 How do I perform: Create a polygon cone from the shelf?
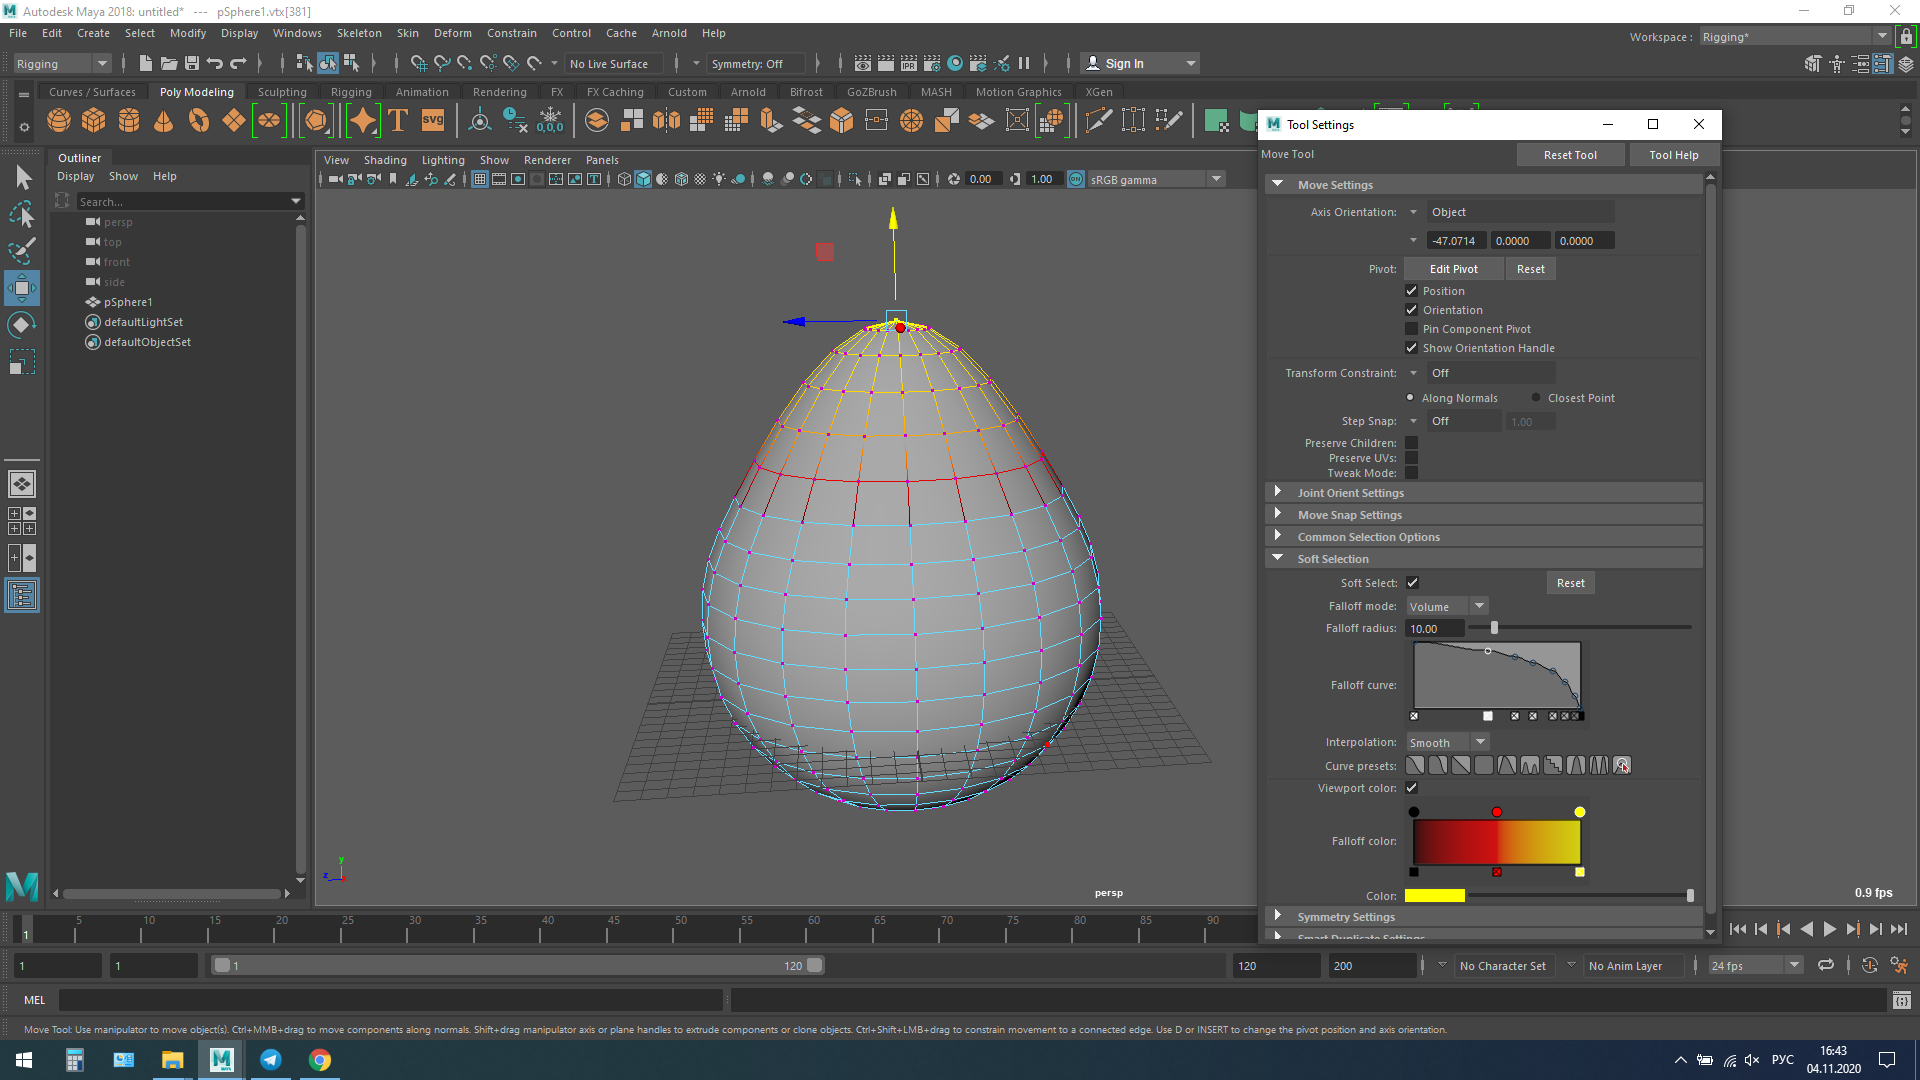coord(164,121)
